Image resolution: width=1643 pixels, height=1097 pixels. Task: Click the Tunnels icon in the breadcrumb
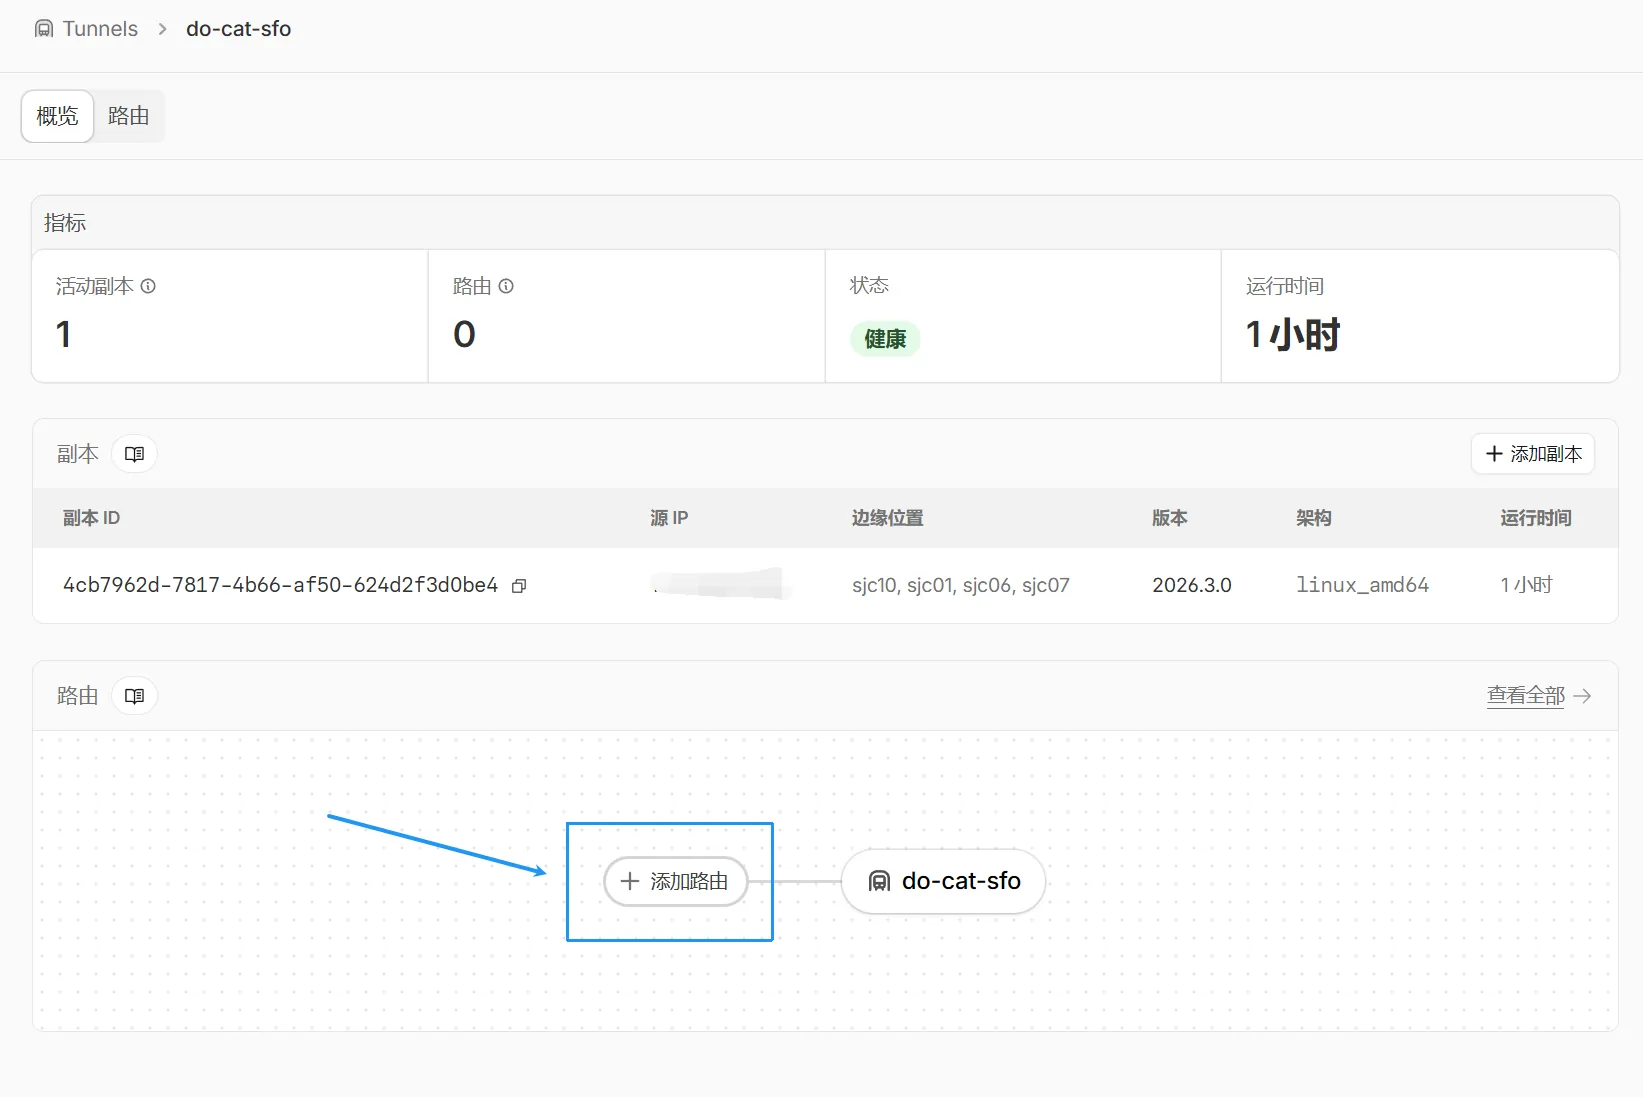(x=44, y=29)
